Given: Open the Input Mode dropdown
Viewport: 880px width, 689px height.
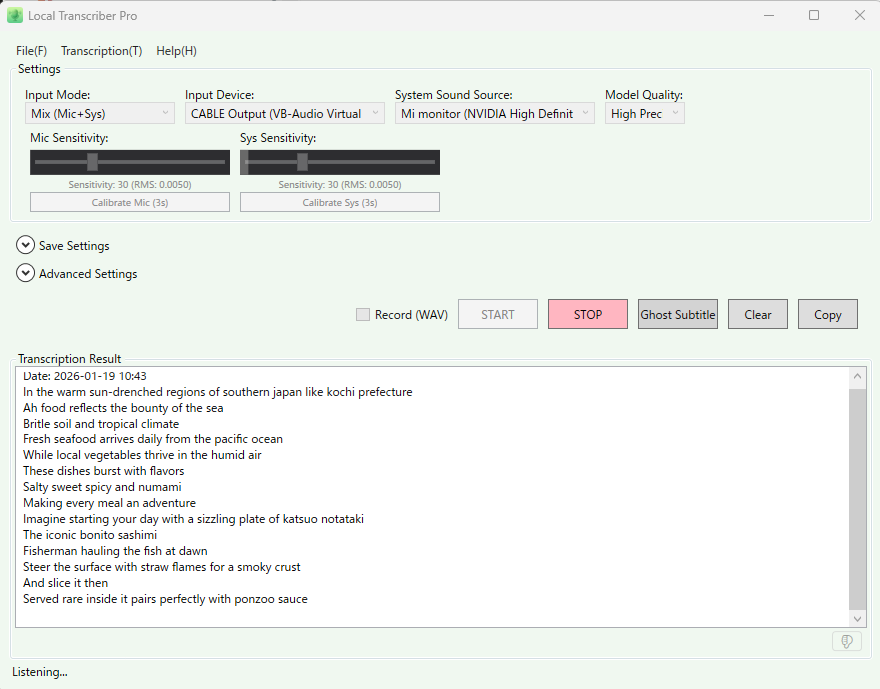Looking at the screenshot, I should (x=99, y=113).
